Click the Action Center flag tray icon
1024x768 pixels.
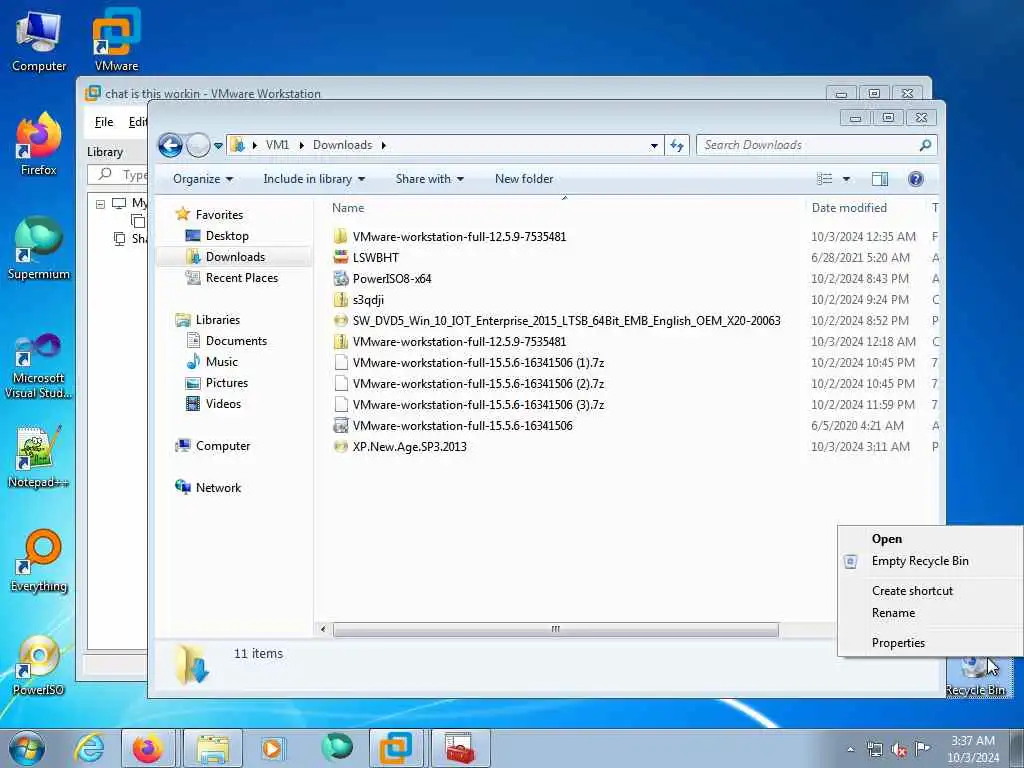point(922,748)
